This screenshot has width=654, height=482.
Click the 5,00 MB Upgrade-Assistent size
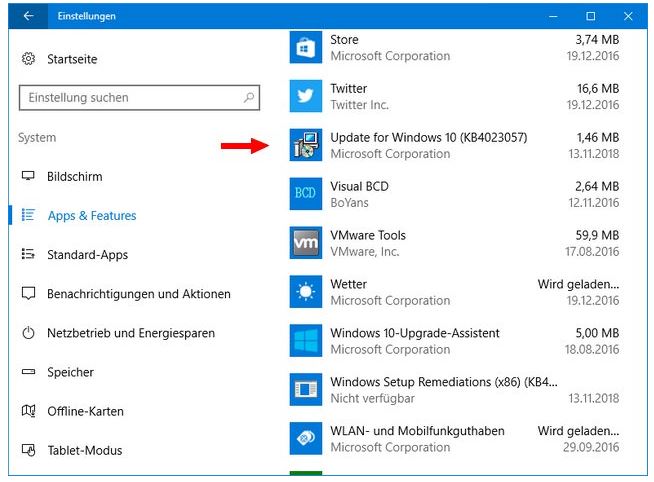click(x=597, y=333)
